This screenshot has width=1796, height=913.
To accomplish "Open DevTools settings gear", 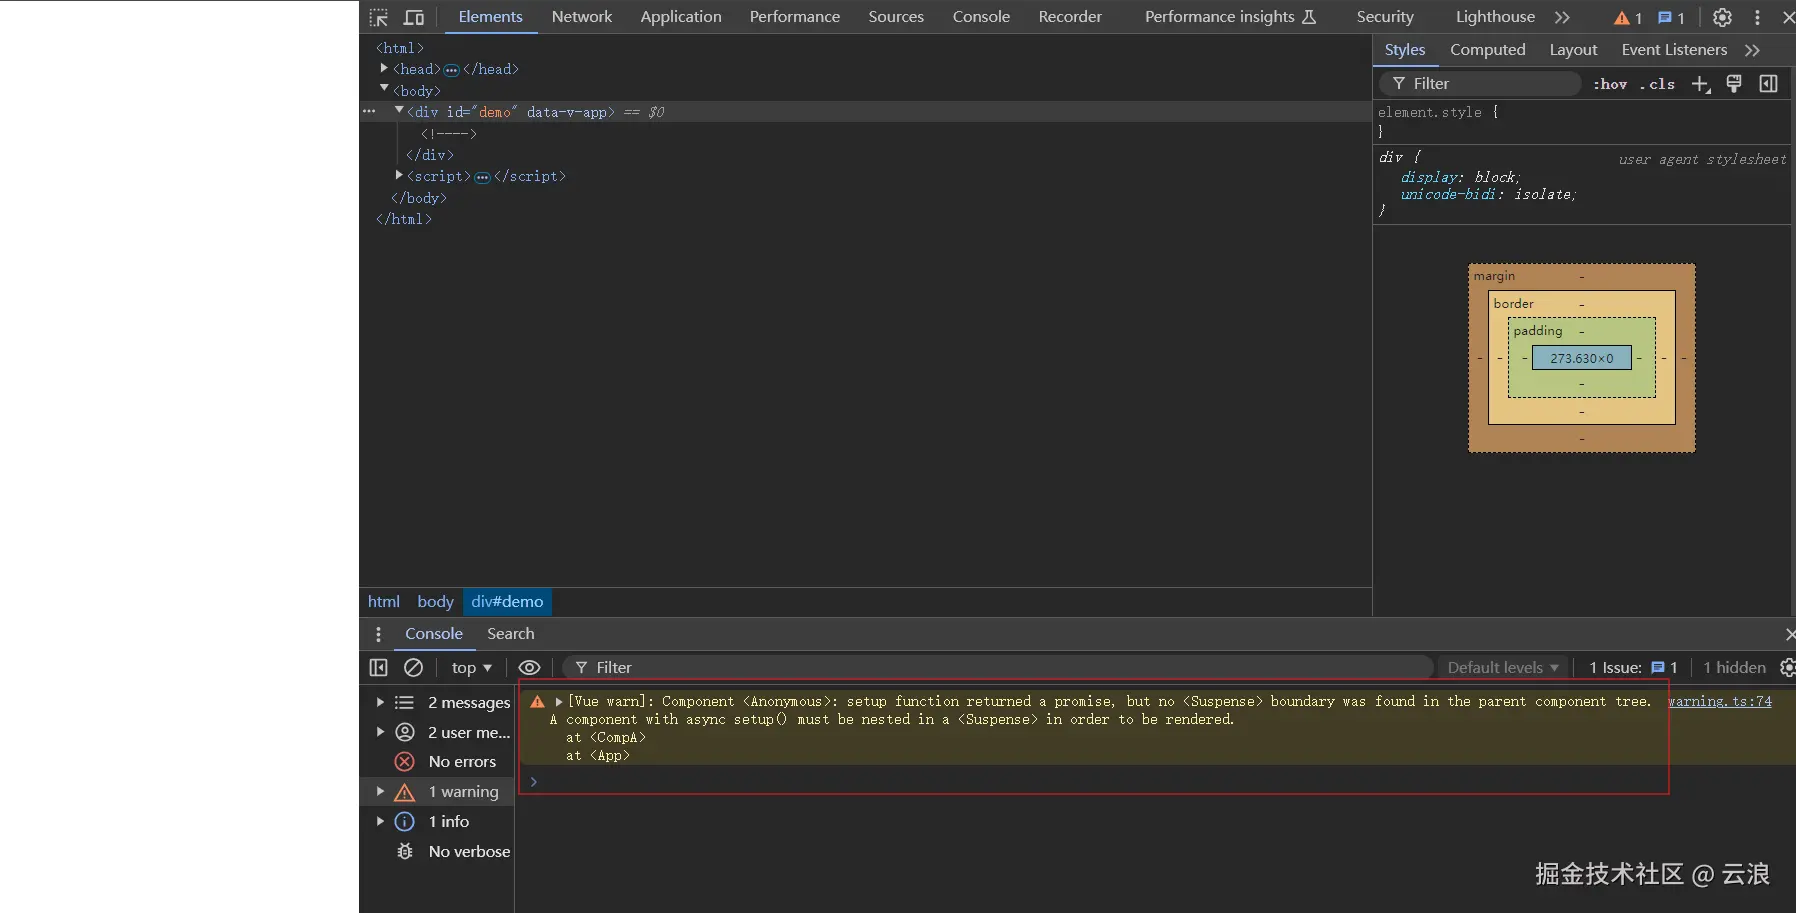I will pos(1722,17).
